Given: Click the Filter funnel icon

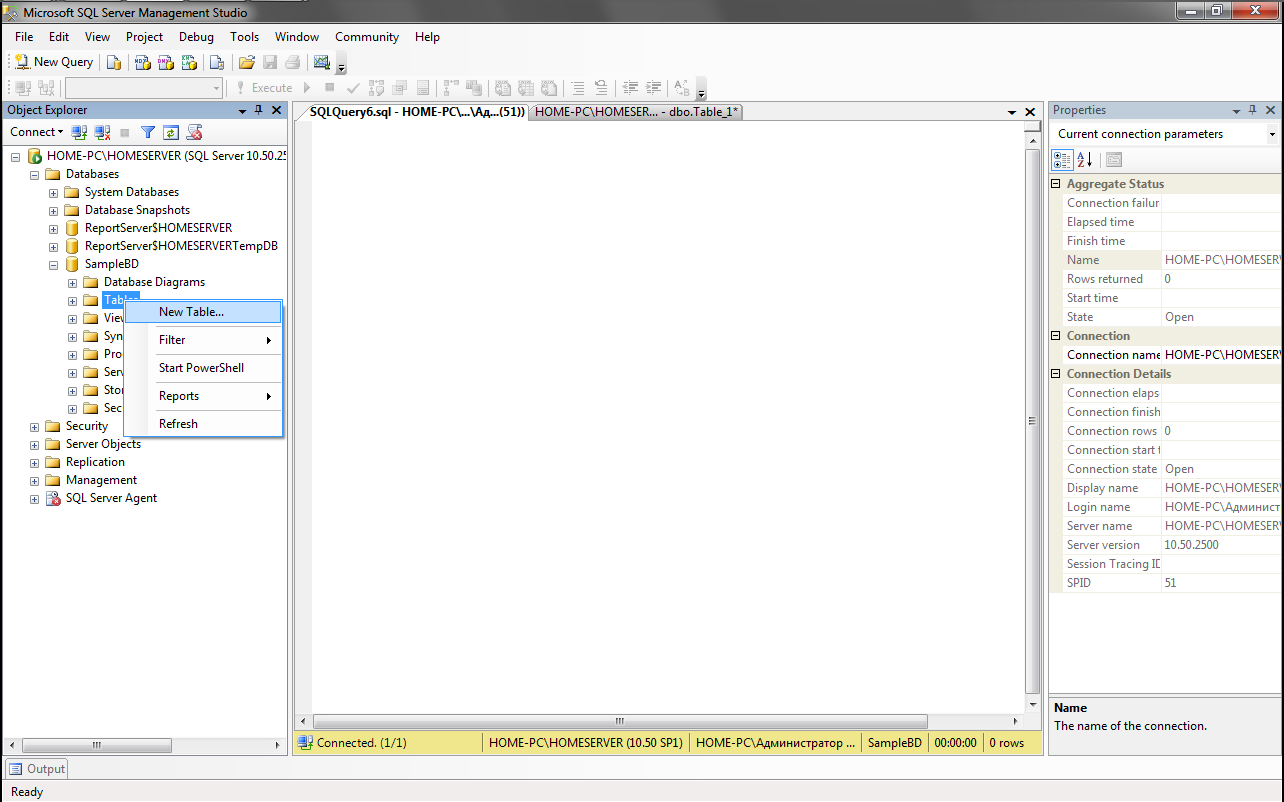Looking at the screenshot, I should [148, 132].
